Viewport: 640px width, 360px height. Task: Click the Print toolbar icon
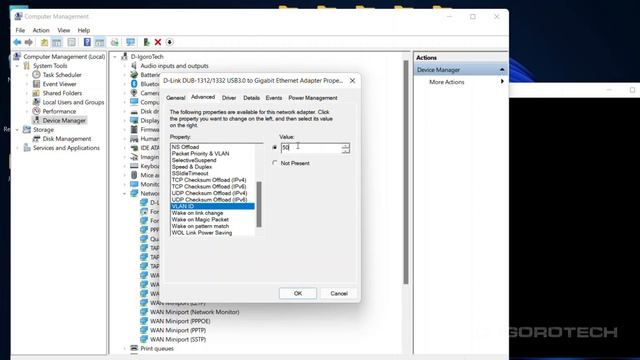(x=115, y=42)
